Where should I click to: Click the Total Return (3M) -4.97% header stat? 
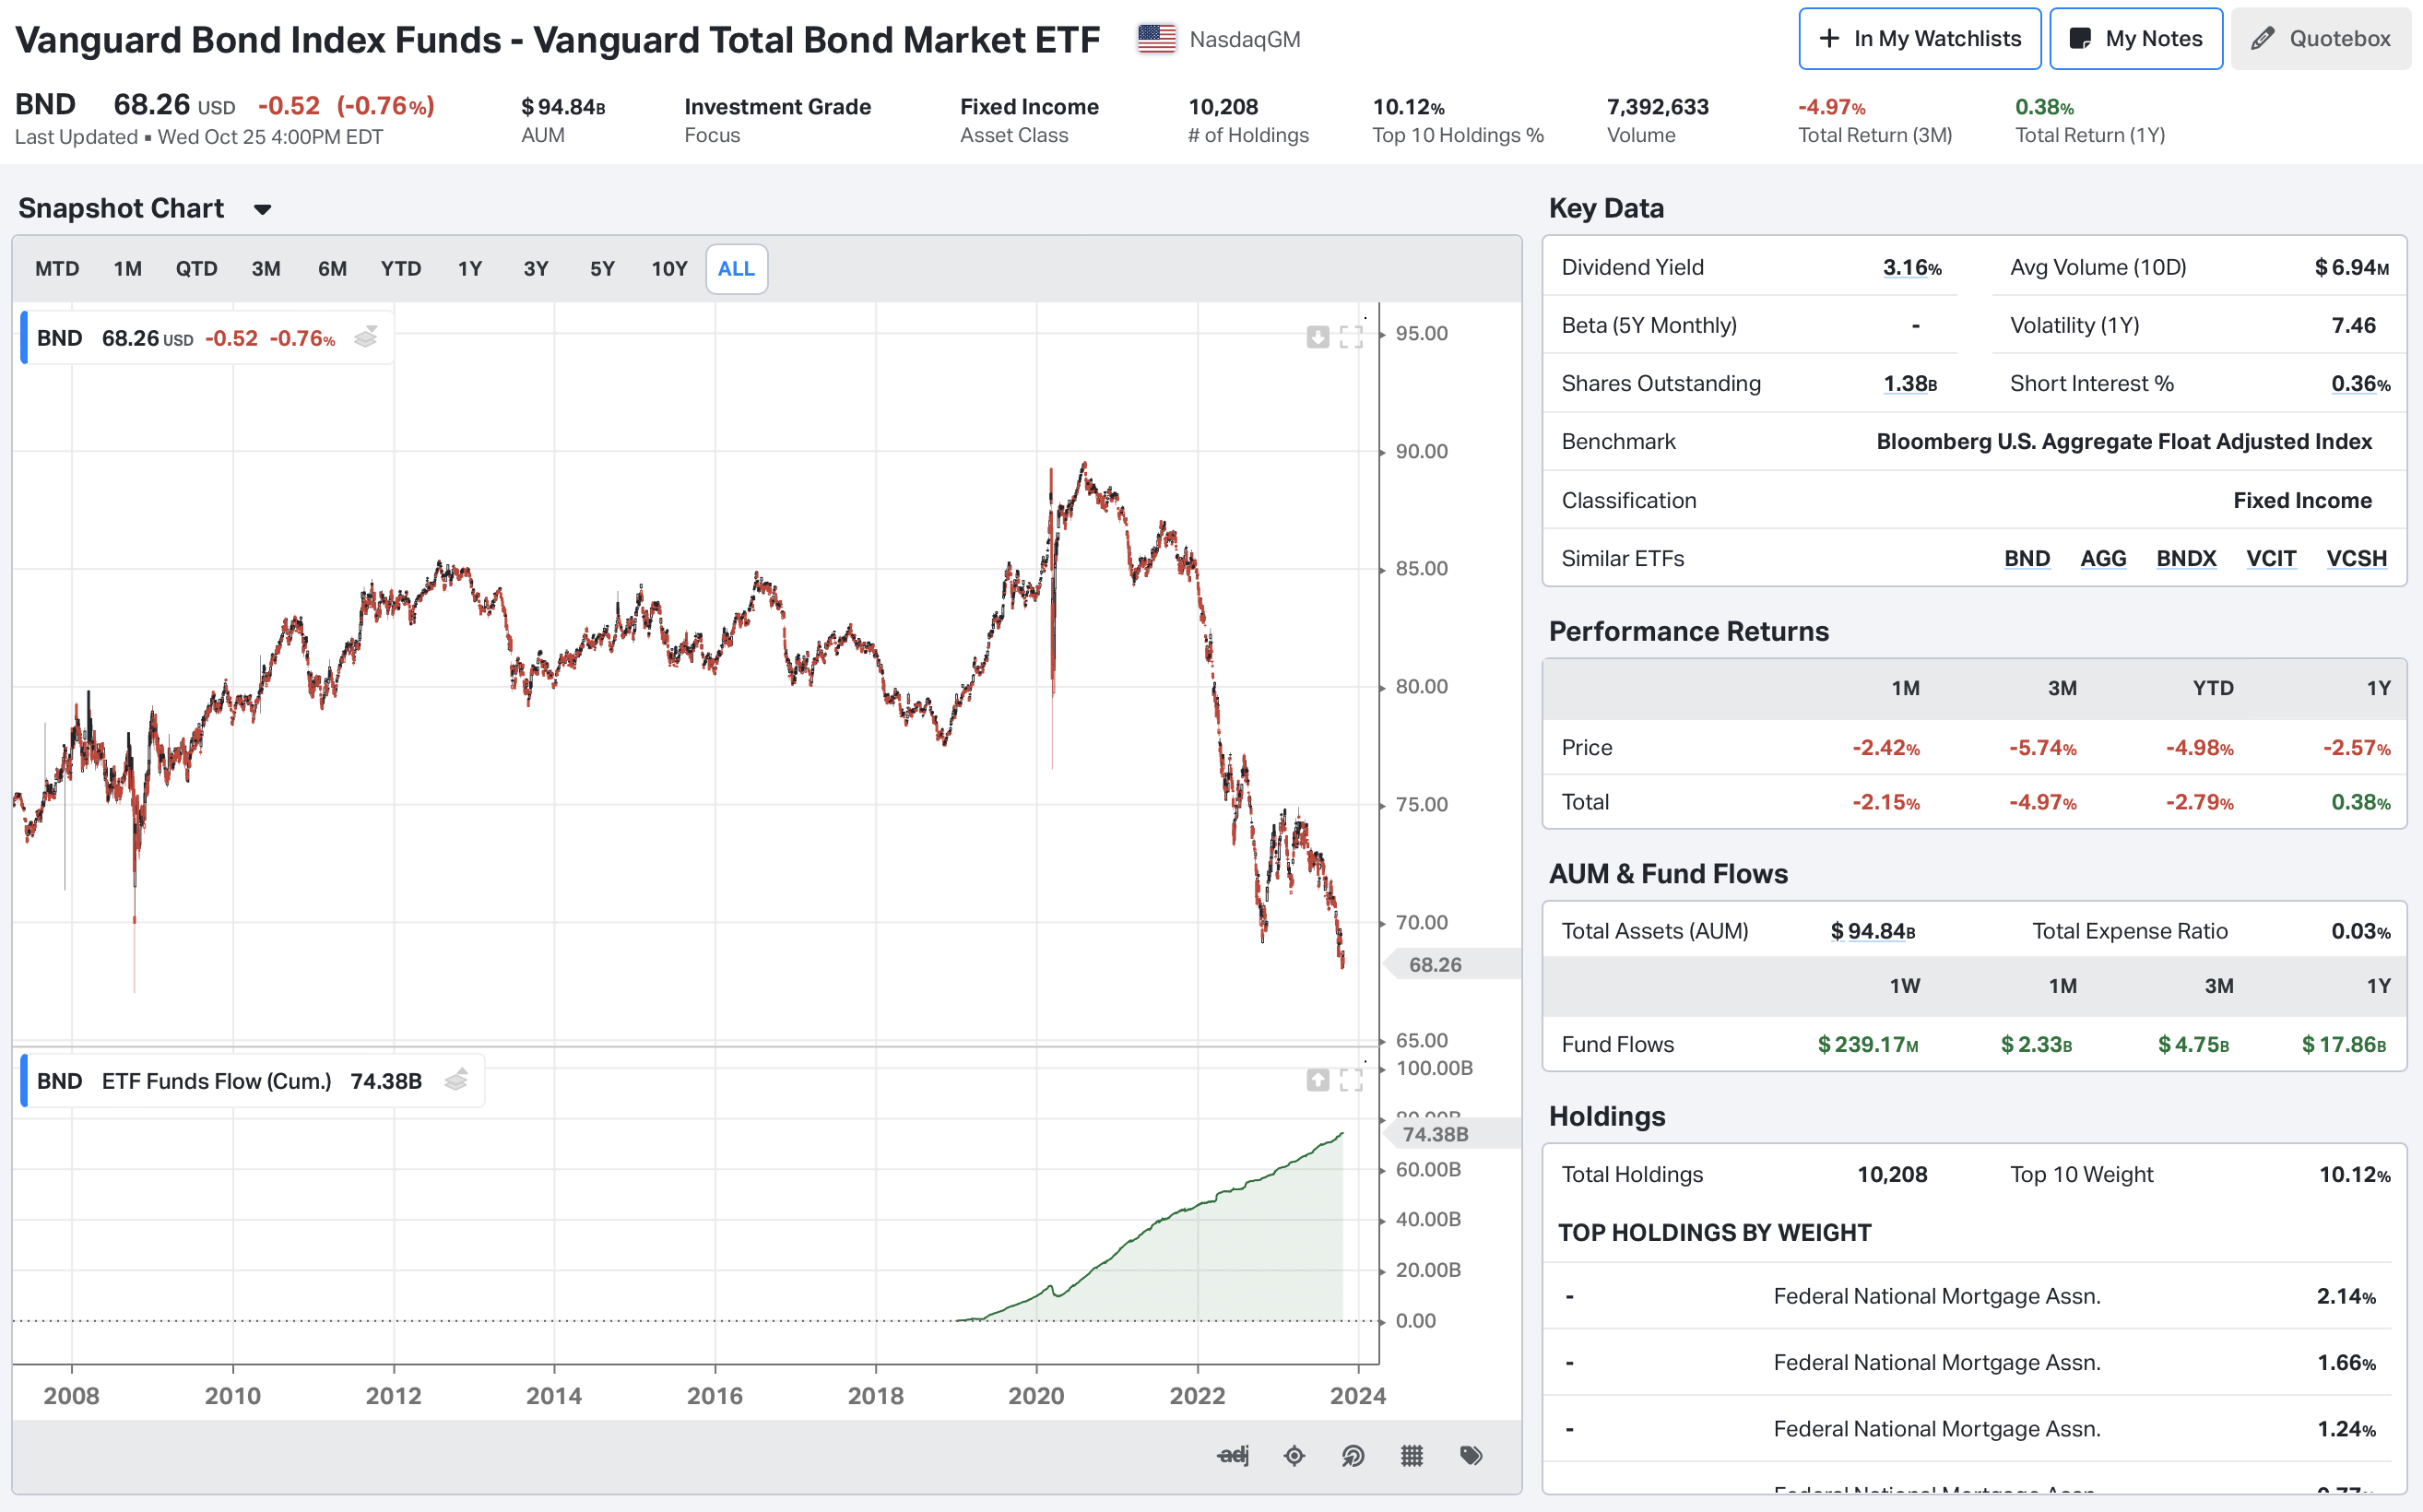[x=1875, y=120]
